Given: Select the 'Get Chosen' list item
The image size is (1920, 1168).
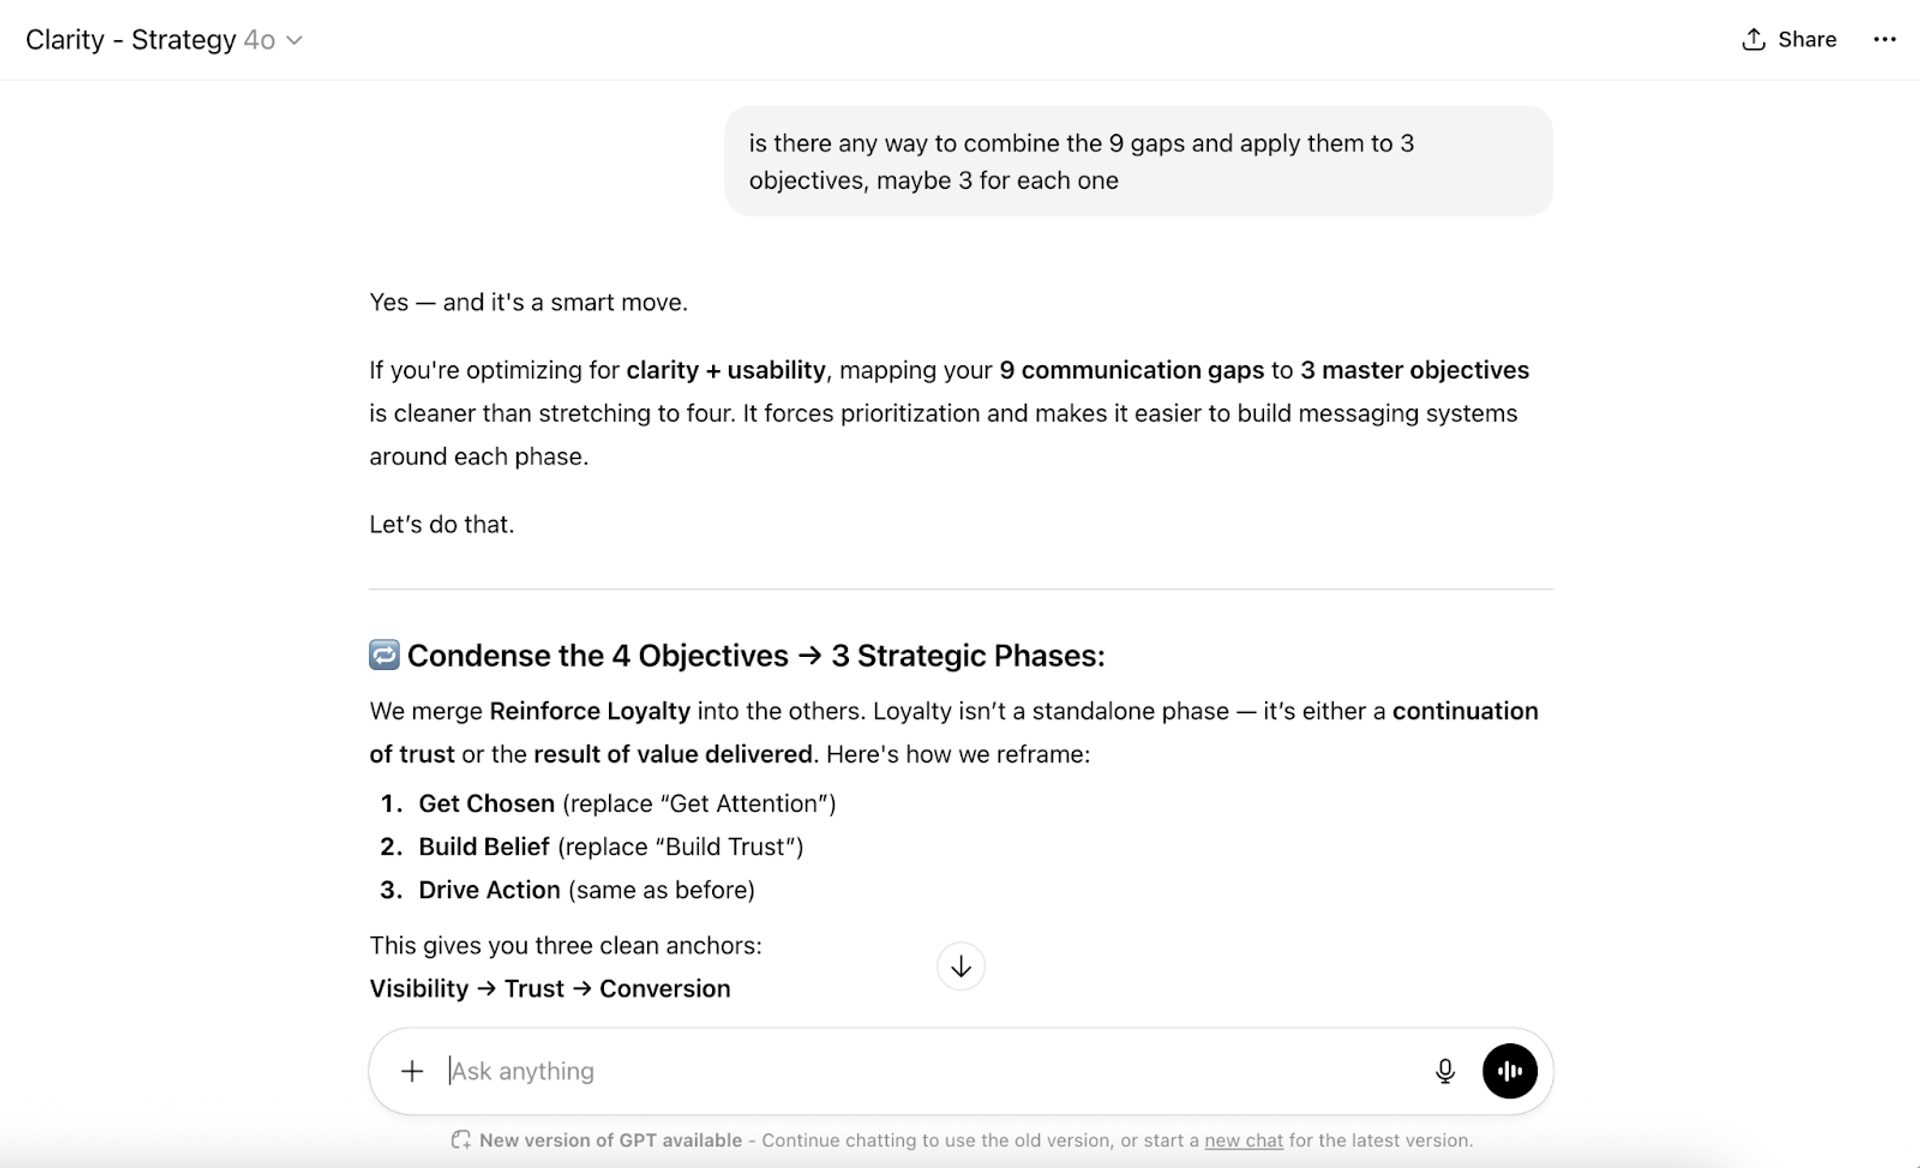Looking at the screenshot, I should coord(486,803).
